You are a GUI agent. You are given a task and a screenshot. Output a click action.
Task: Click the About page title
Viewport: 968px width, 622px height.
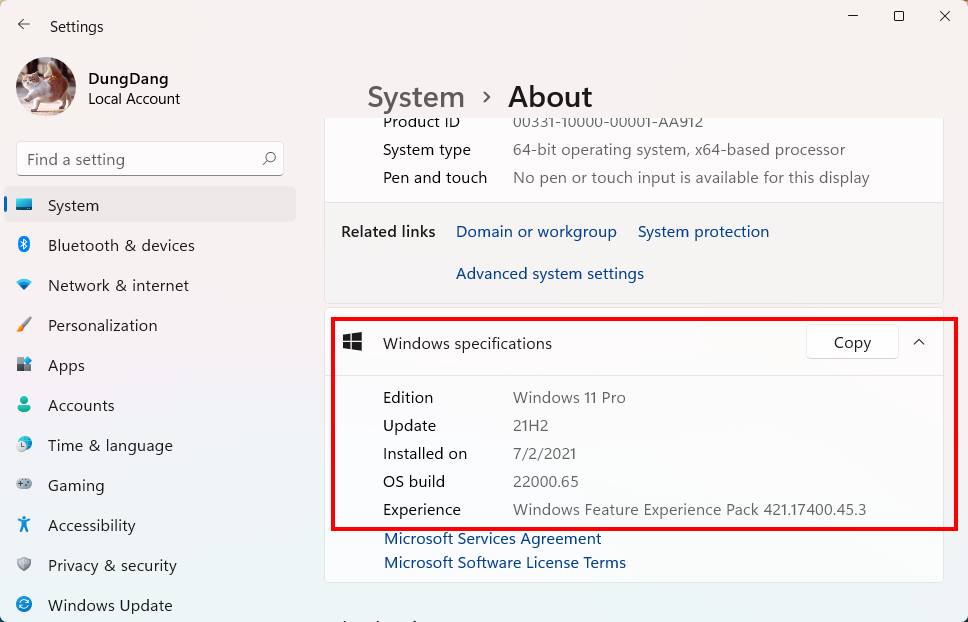(550, 97)
